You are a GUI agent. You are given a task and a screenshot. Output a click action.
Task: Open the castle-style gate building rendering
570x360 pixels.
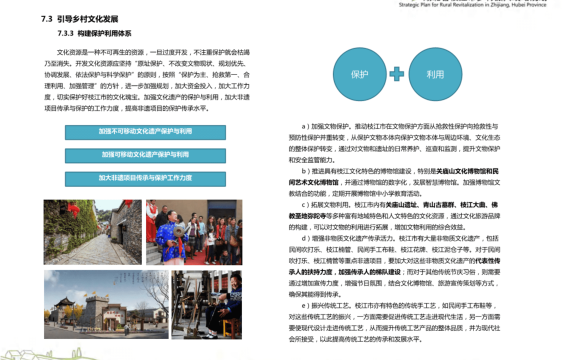[x=106, y=304]
